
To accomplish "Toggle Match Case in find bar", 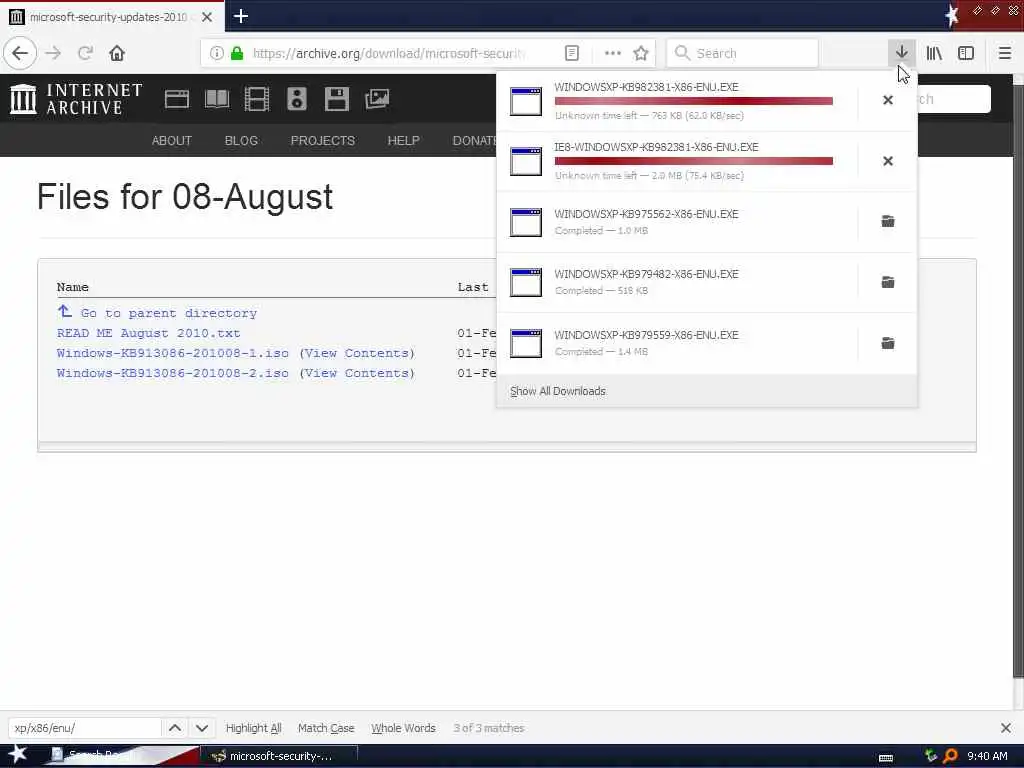I will pos(326,728).
